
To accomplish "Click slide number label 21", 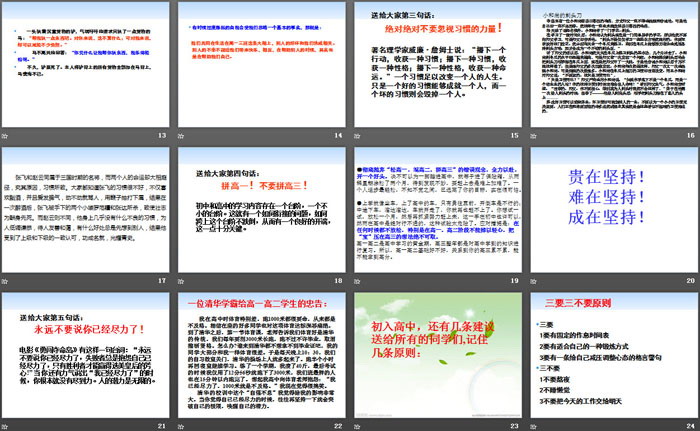I will [x=162, y=426].
